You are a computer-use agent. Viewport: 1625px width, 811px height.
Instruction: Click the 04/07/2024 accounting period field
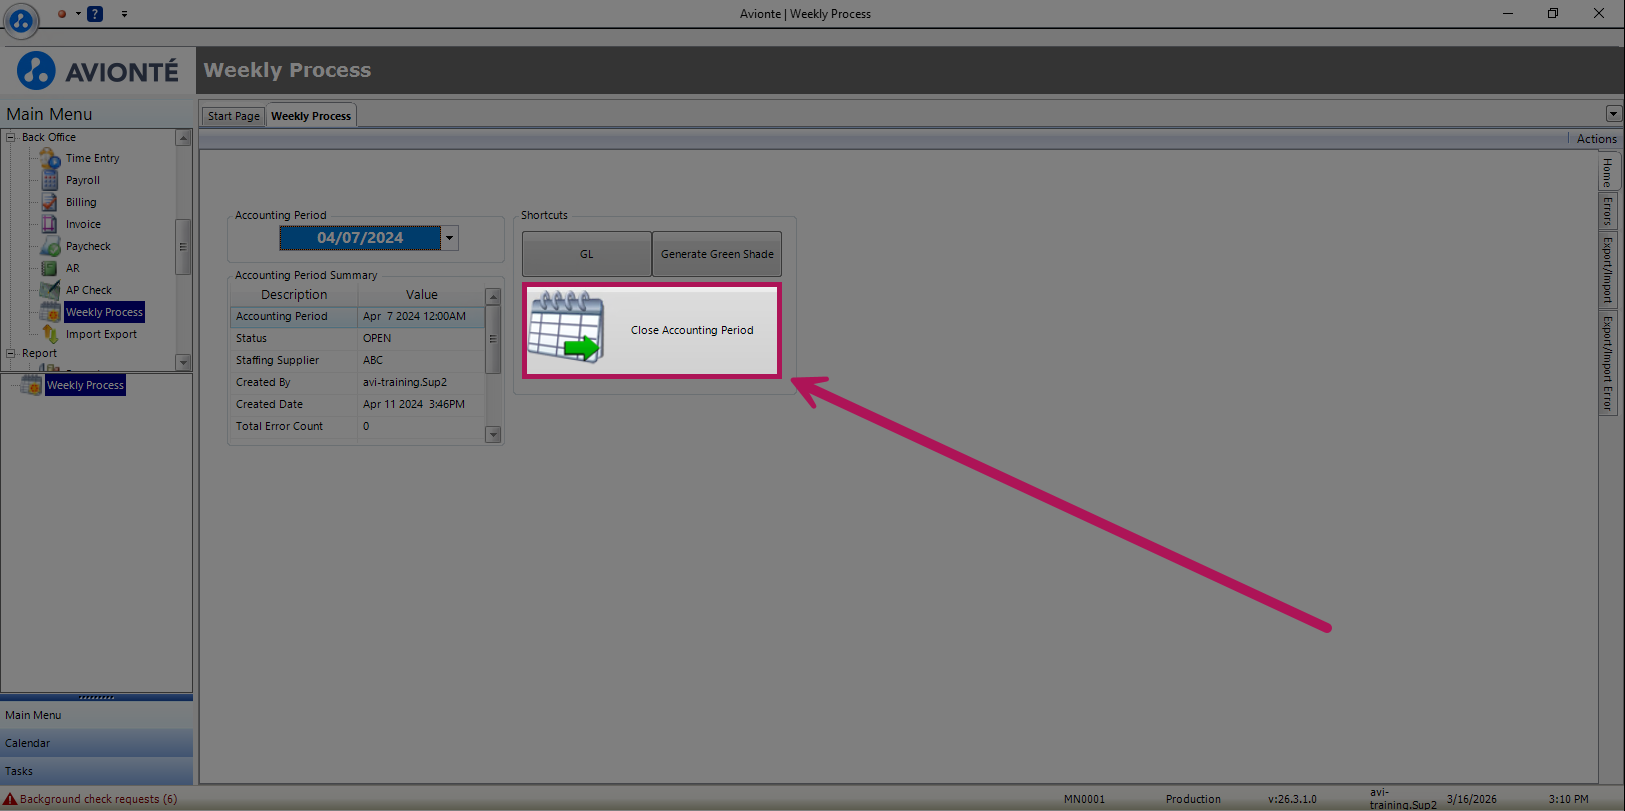tap(360, 238)
